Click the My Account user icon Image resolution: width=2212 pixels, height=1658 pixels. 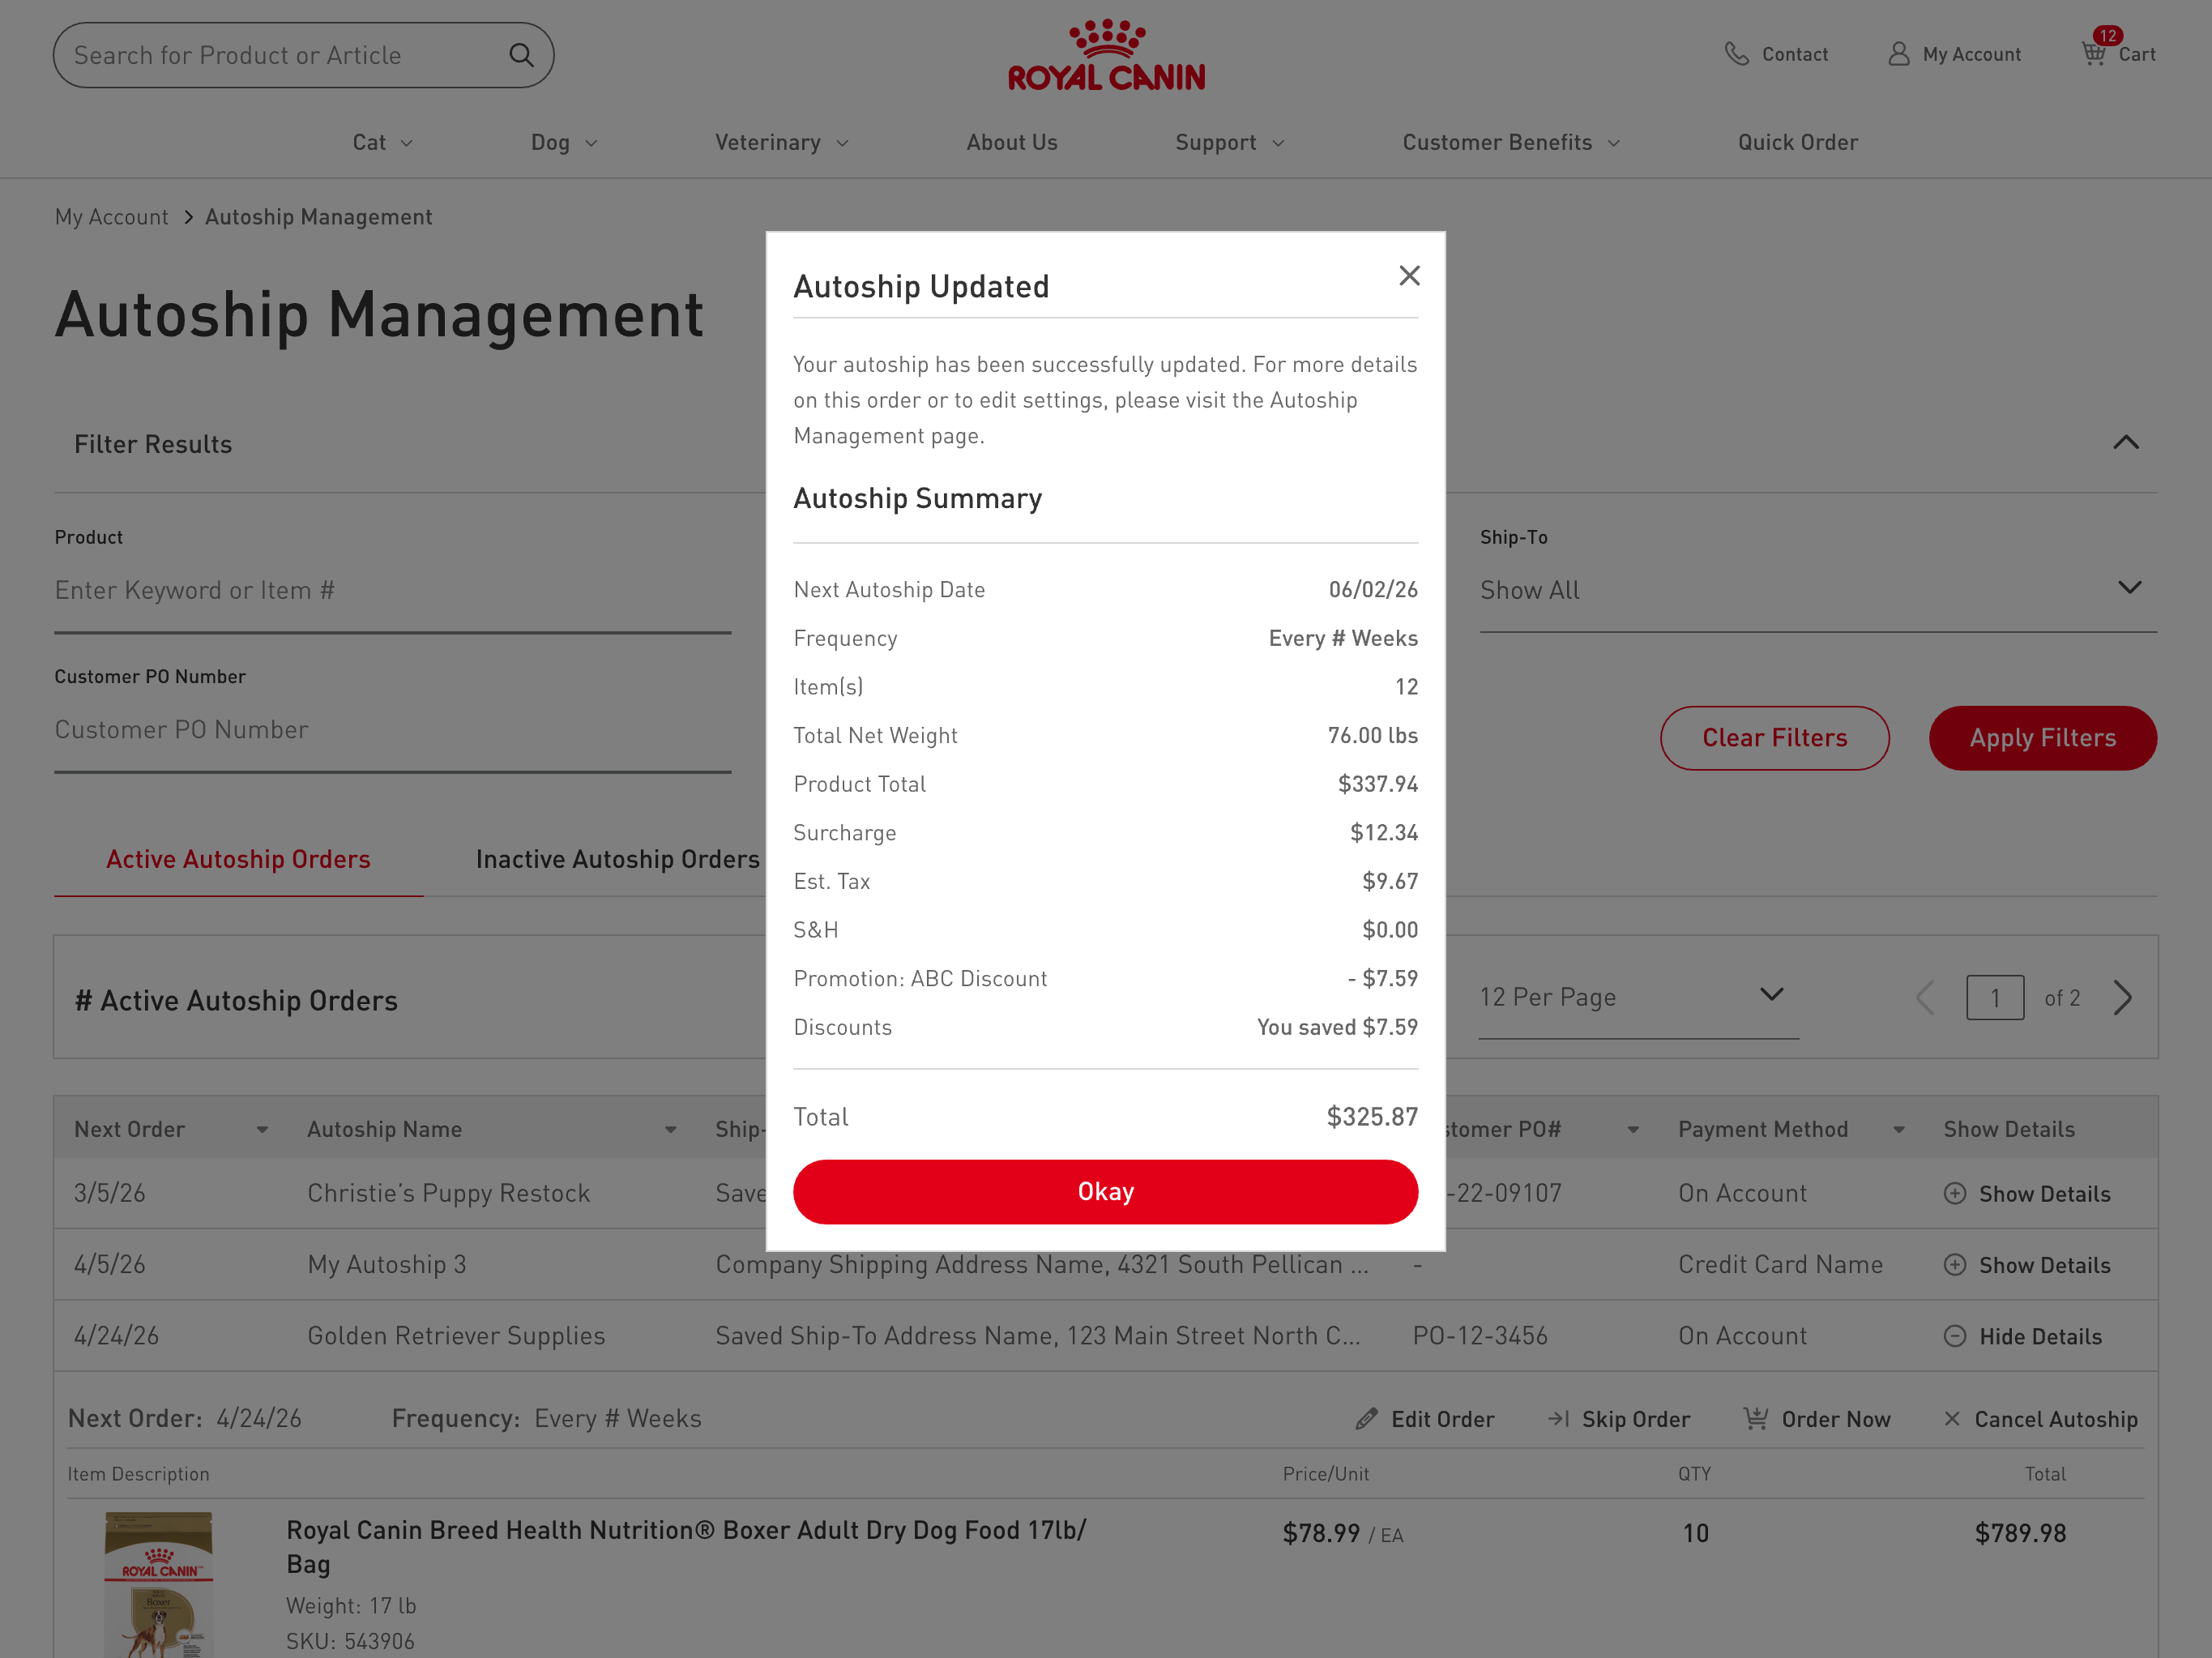point(1898,54)
